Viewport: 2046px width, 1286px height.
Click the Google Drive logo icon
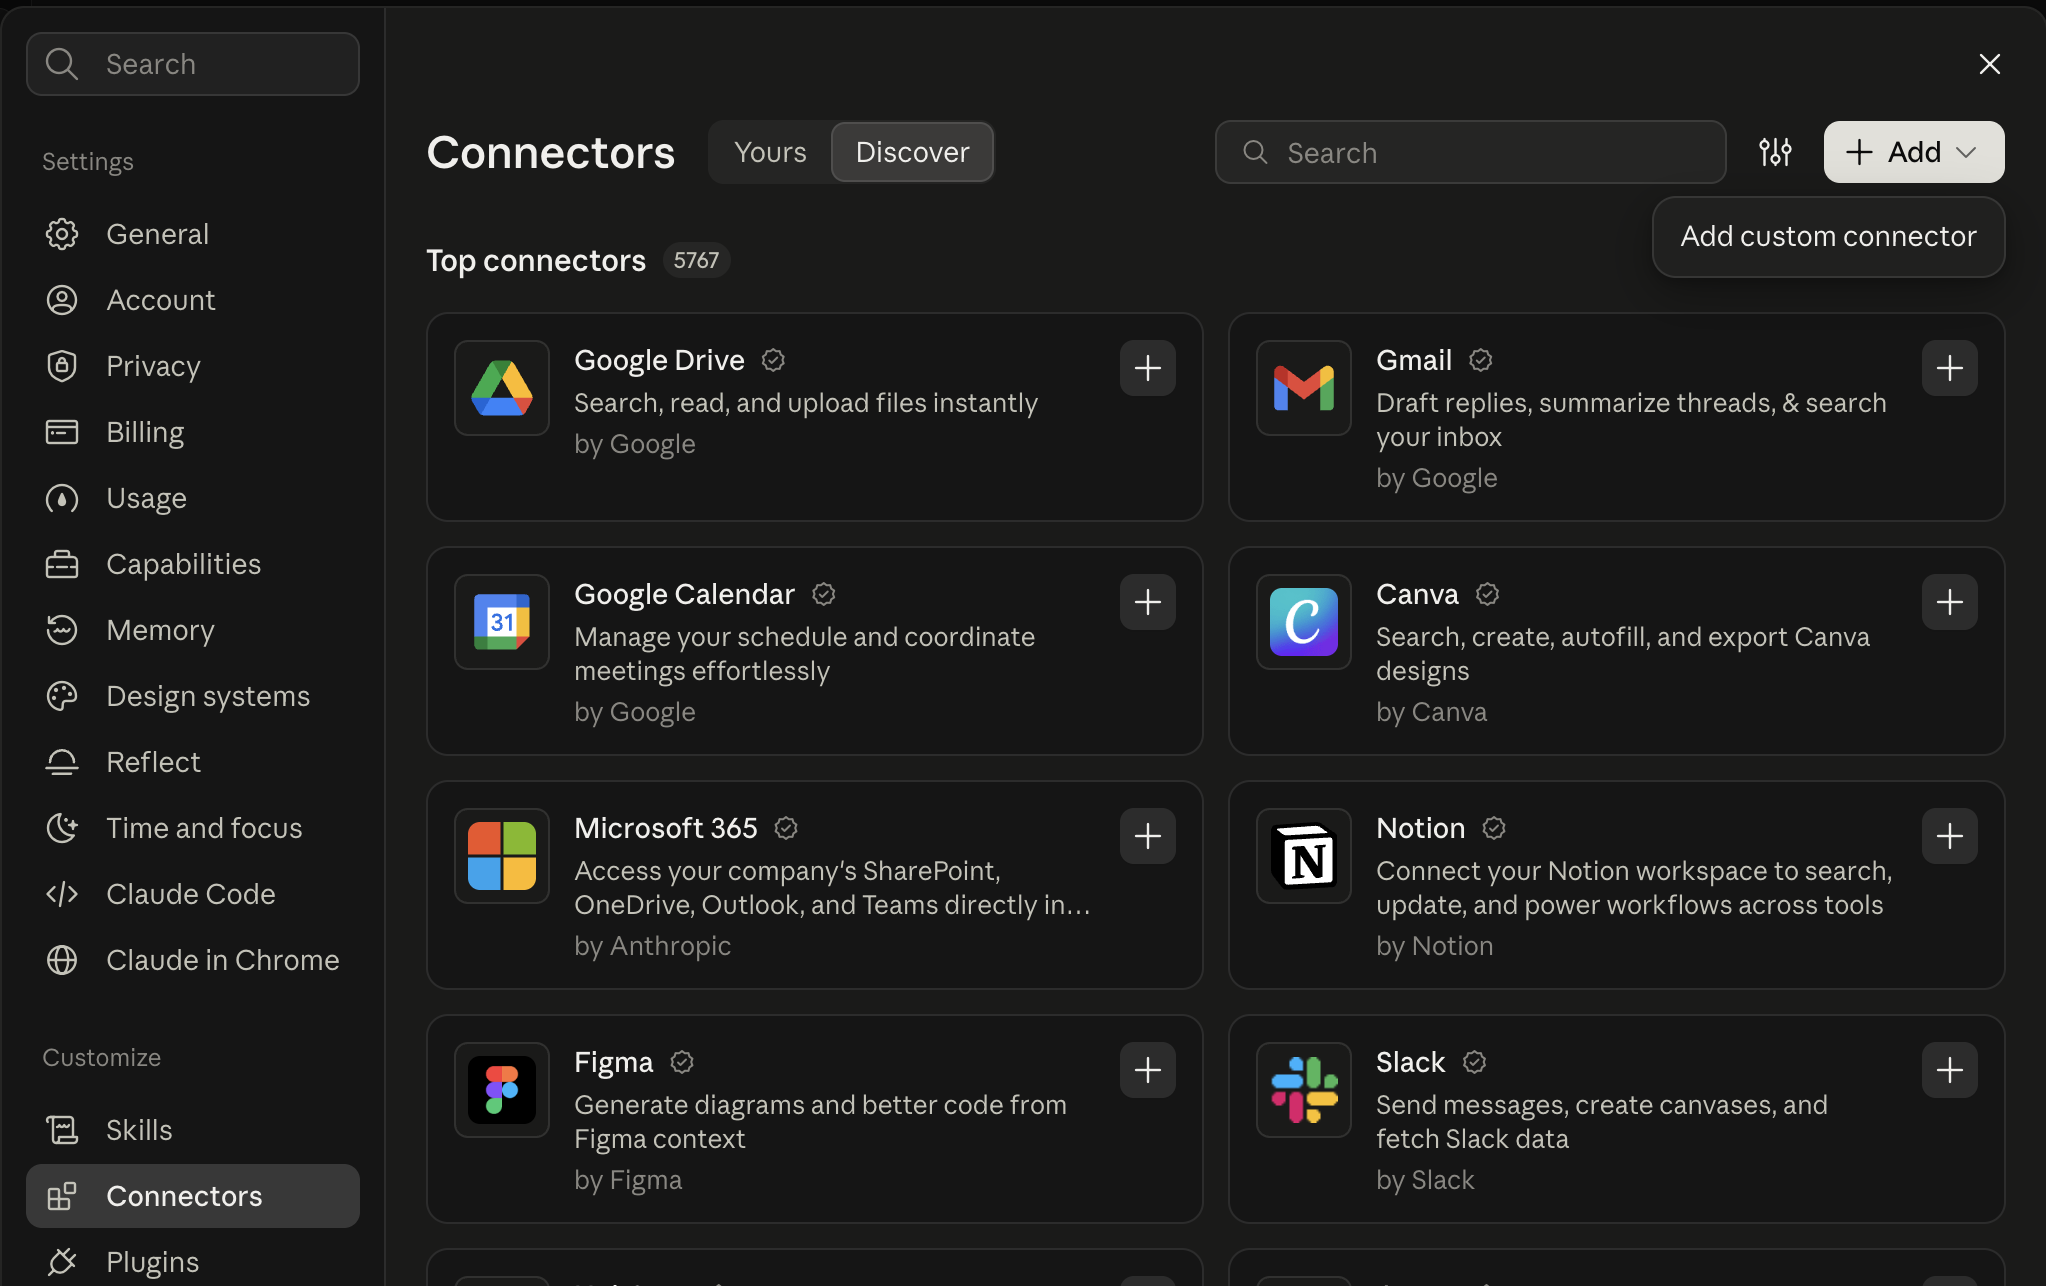[502, 388]
